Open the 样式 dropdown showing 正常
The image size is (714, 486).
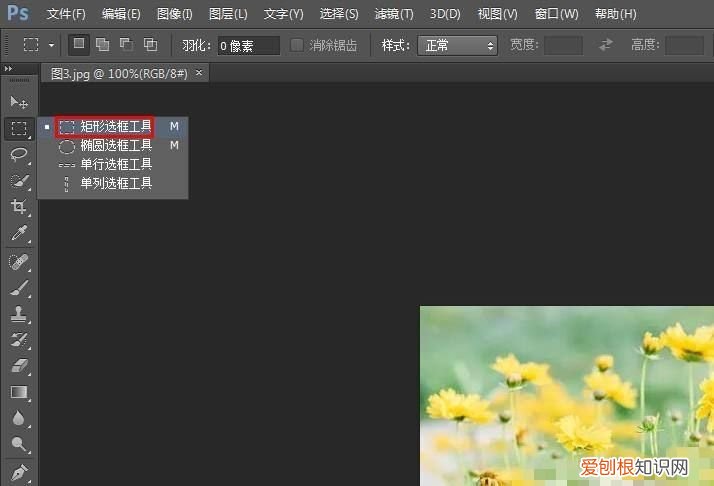click(x=457, y=45)
